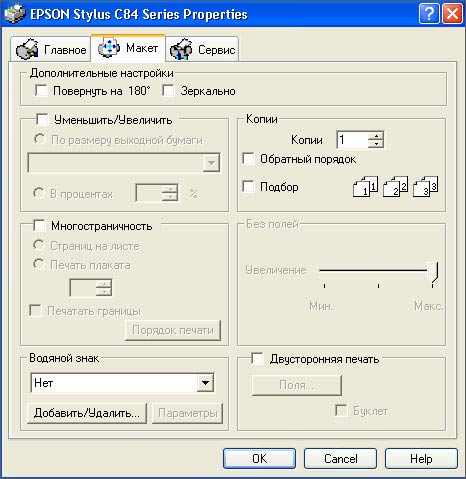This screenshot has width=466, height=479.
Task: Click the third collate pages icon labeled 3
Action: coord(425,186)
